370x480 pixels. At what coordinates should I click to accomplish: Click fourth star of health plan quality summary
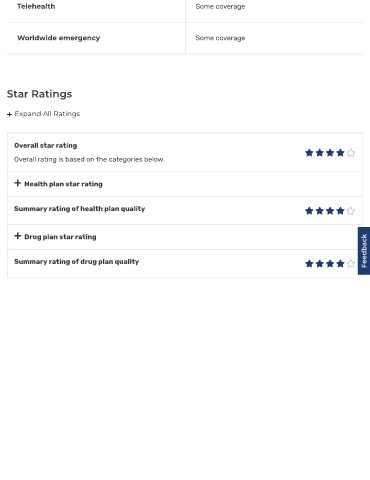pos(340,211)
